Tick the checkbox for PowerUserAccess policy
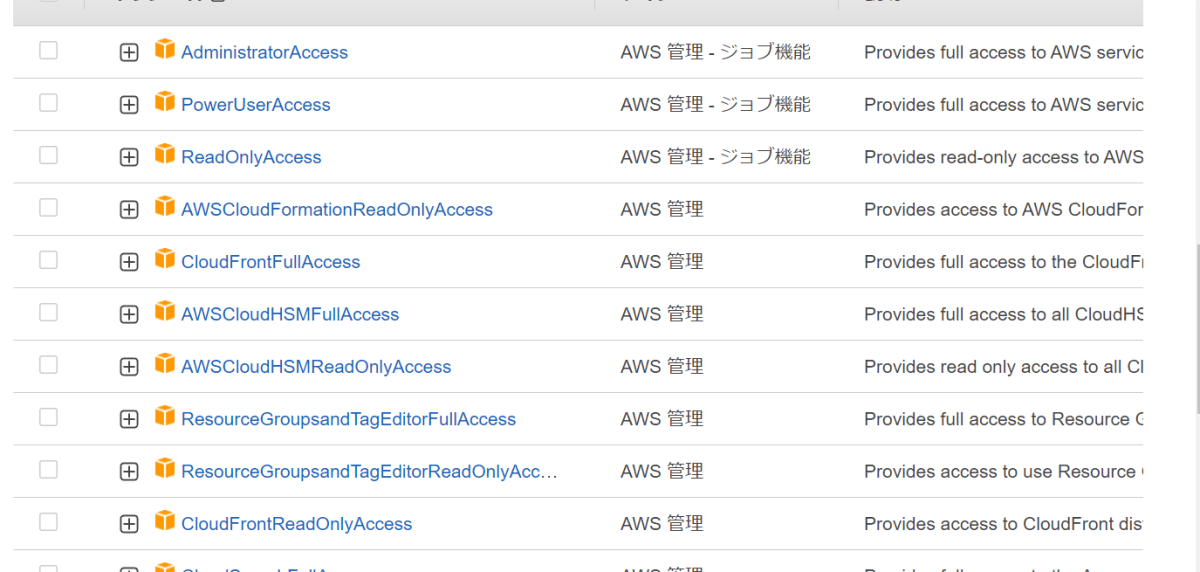Image resolution: width=1200 pixels, height=572 pixels. pos(48,103)
